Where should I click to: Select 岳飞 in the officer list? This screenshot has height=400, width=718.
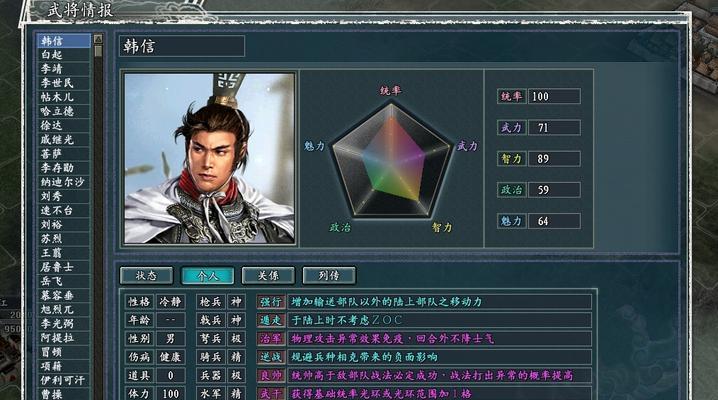click(x=64, y=282)
